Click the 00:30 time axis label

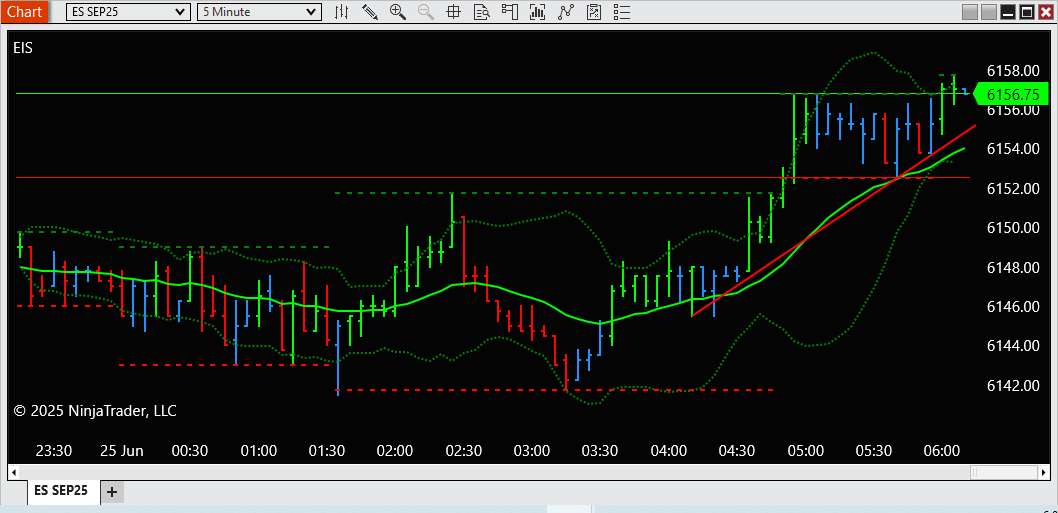coord(190,450)
